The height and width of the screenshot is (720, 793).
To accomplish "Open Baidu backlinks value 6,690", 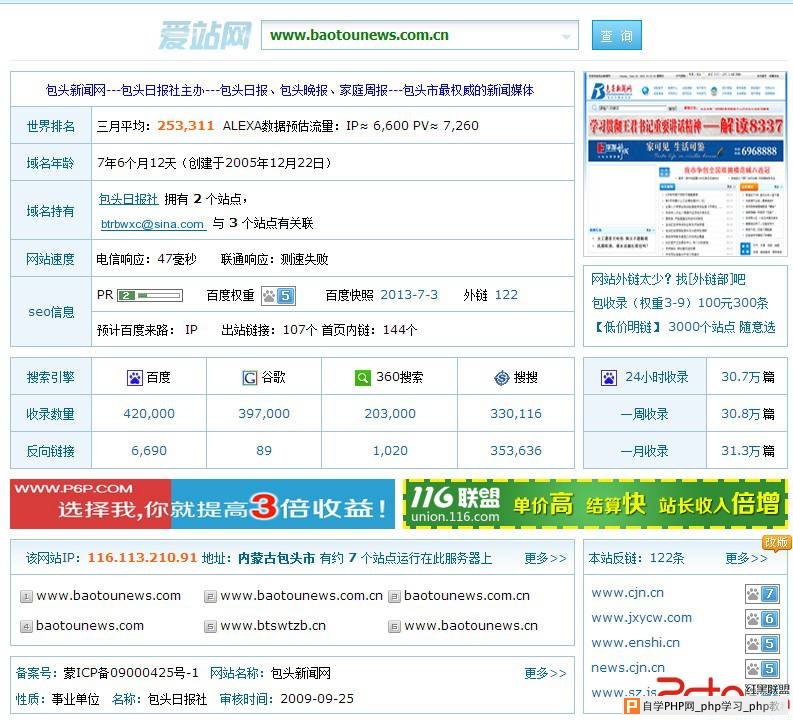I will [x=149, y=451].
